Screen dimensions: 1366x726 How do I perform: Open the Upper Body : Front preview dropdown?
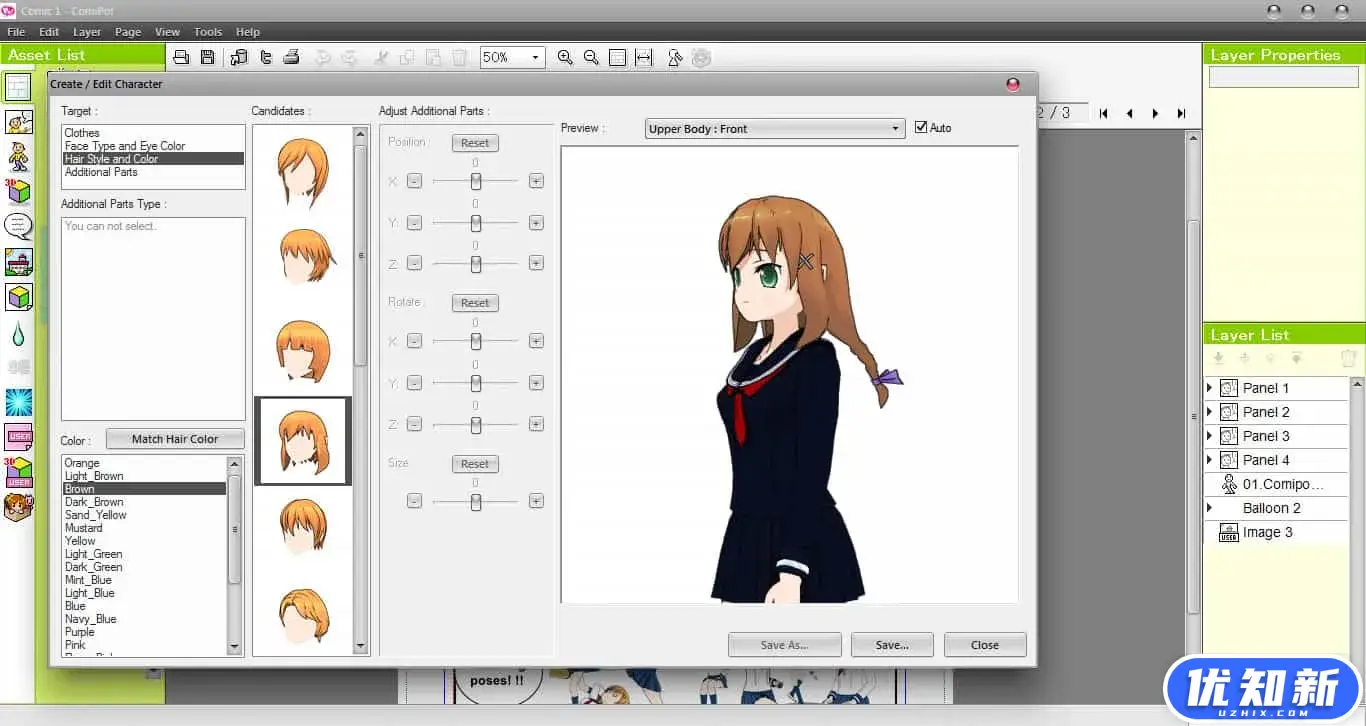click(774, 129)
